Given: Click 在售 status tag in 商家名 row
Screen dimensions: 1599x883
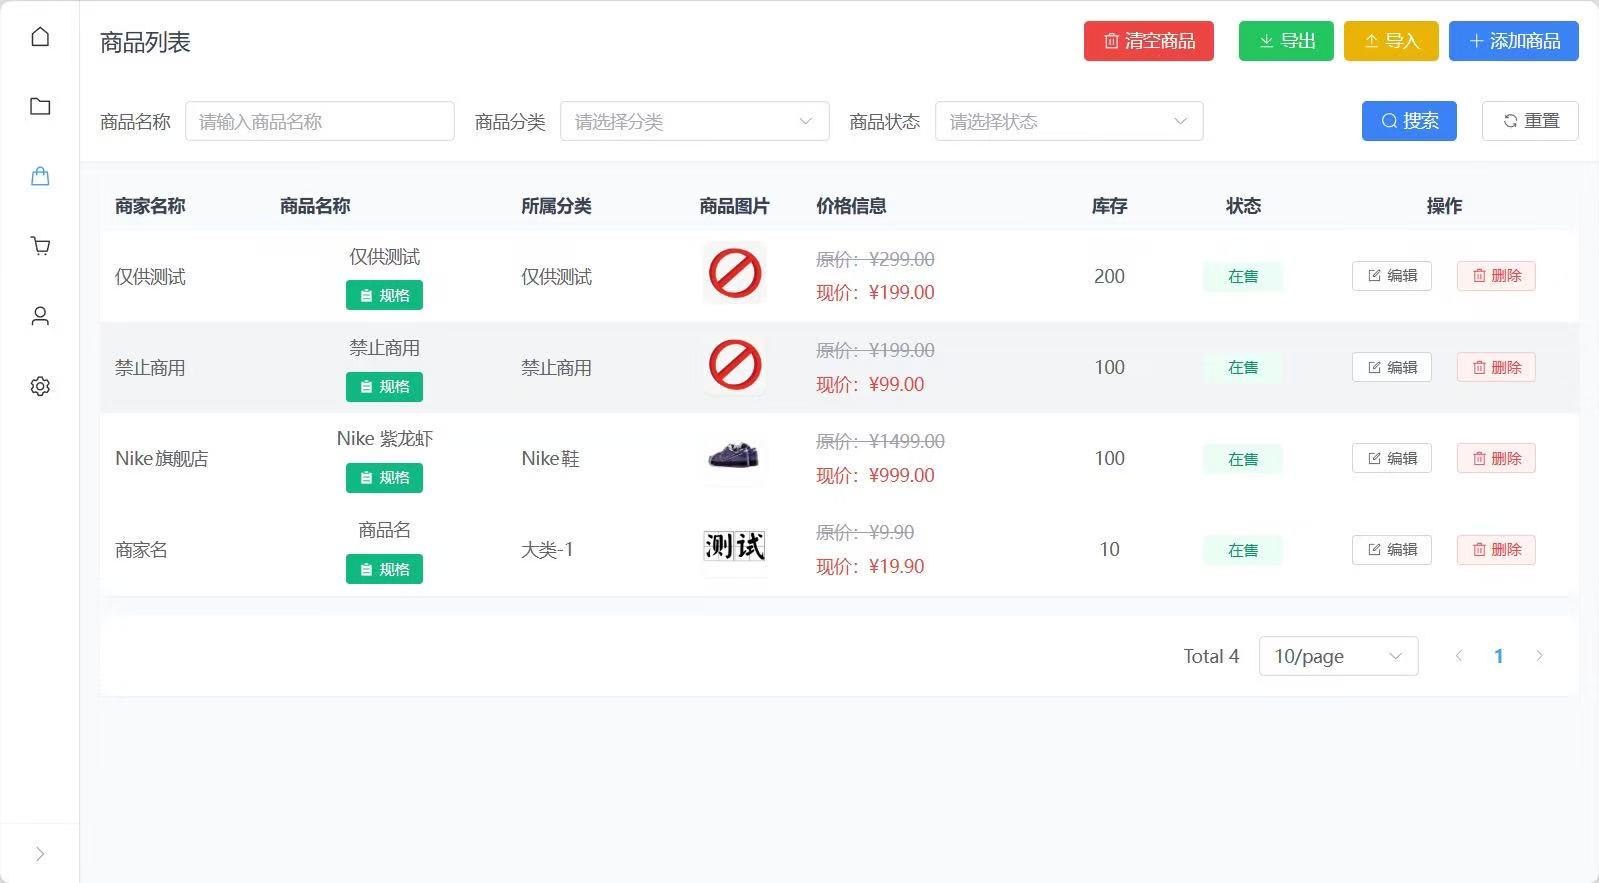Looking at the screenshot, I should [1243, 550].
